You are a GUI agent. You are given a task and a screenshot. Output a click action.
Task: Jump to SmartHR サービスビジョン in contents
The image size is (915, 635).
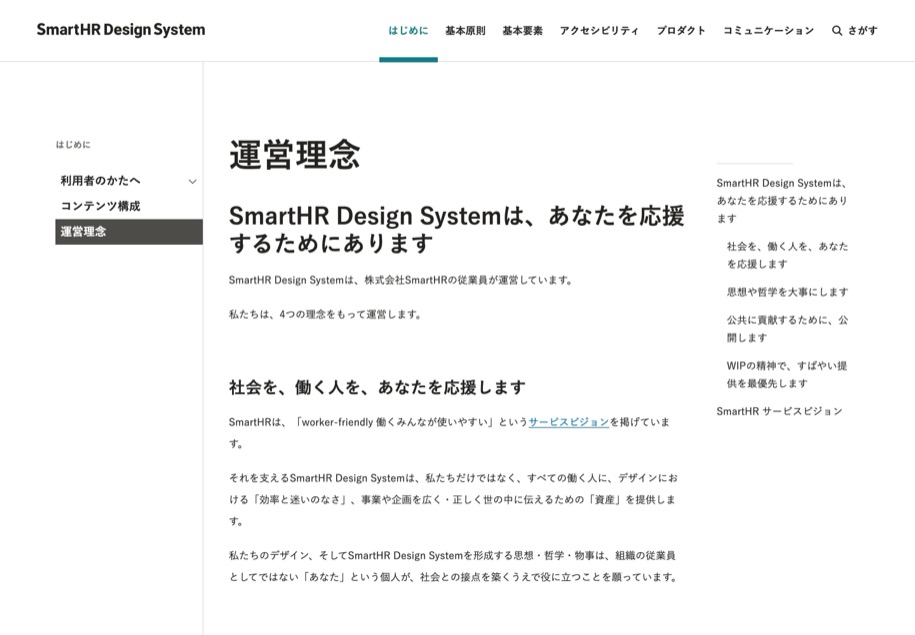click(x=780, y=411)
